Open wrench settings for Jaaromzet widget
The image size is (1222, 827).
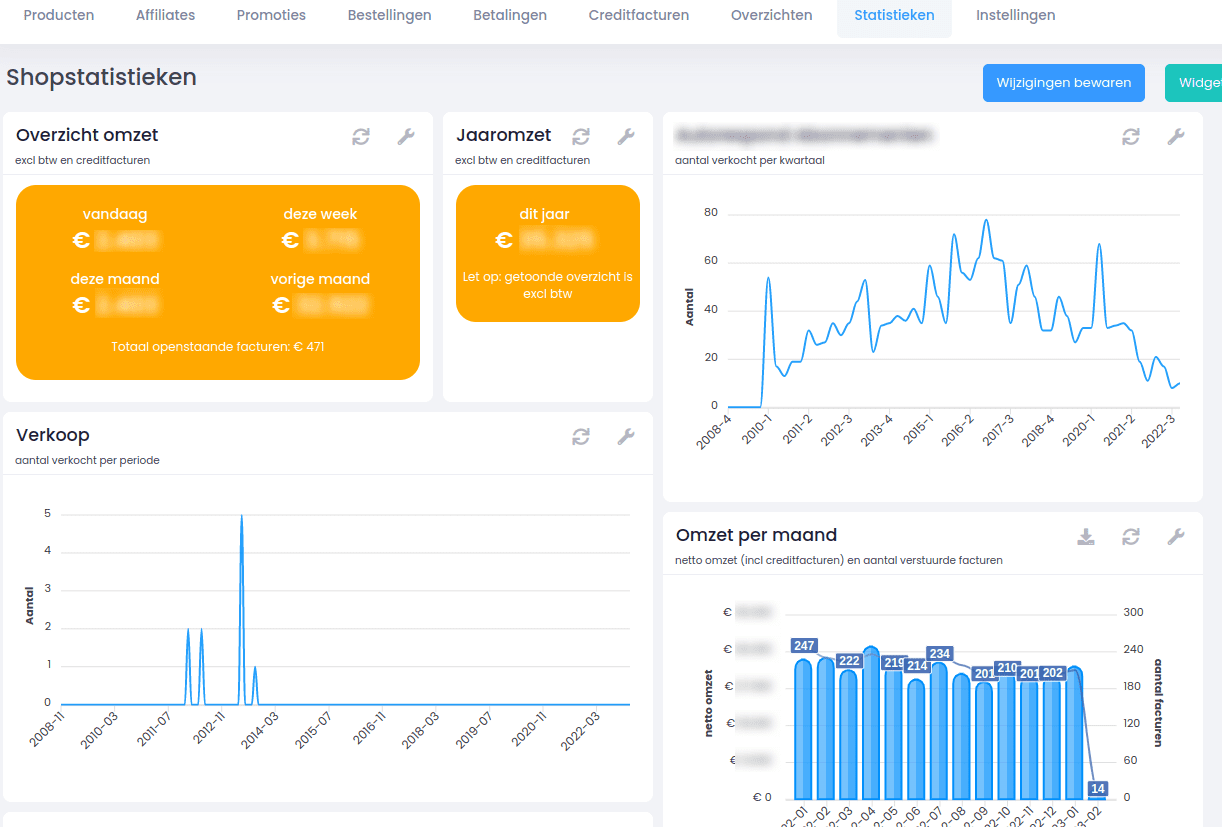click(x=626, y=137)
